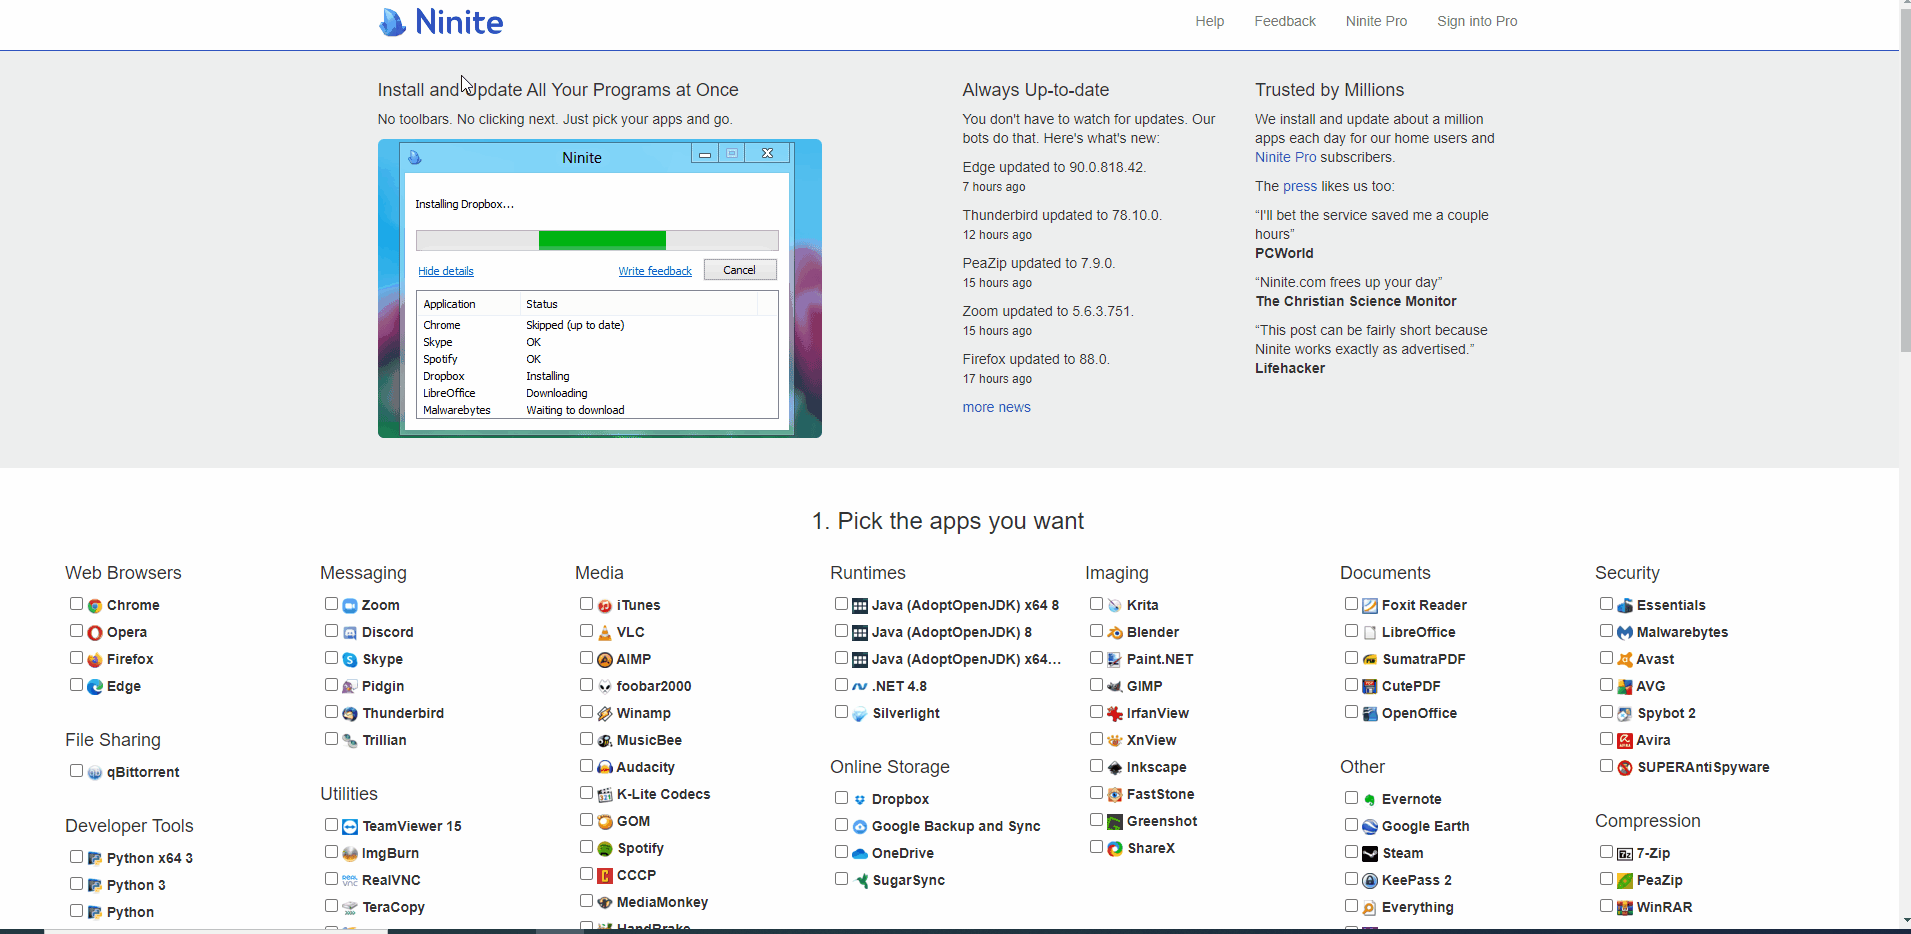Image resolution: width=1911 pixels, height=934 pixels.
Task: Open the Help page from top navigation
Action: 1209,21
